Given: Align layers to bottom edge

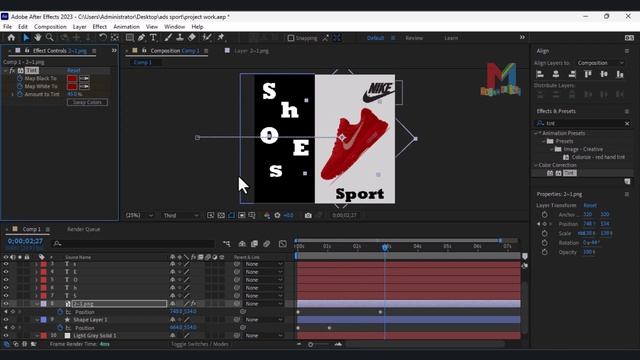Looking at the screenshot, I should tap(620, 74).
